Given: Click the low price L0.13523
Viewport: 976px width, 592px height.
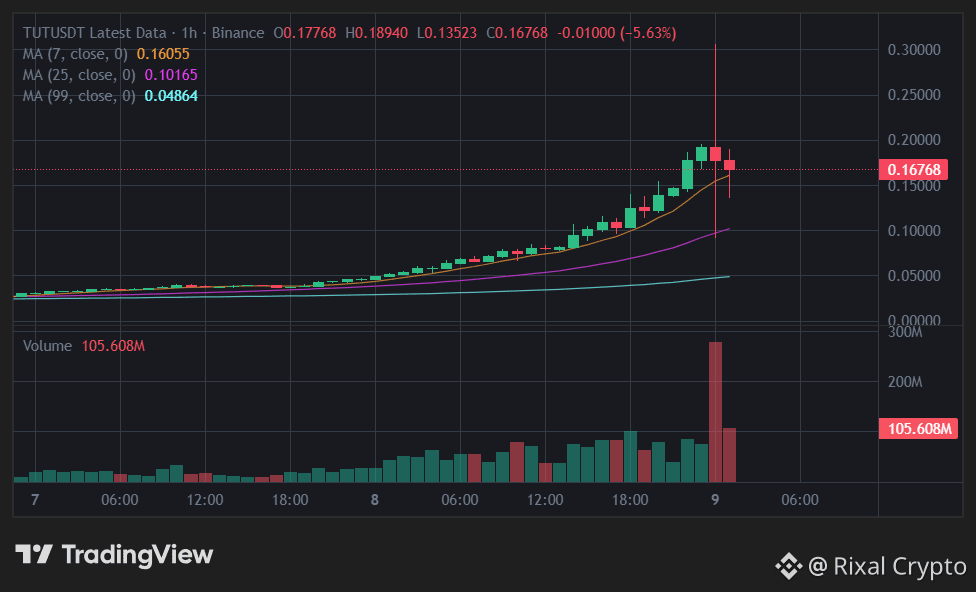Looking at the screenshot, I should click(x=447, y=33).
